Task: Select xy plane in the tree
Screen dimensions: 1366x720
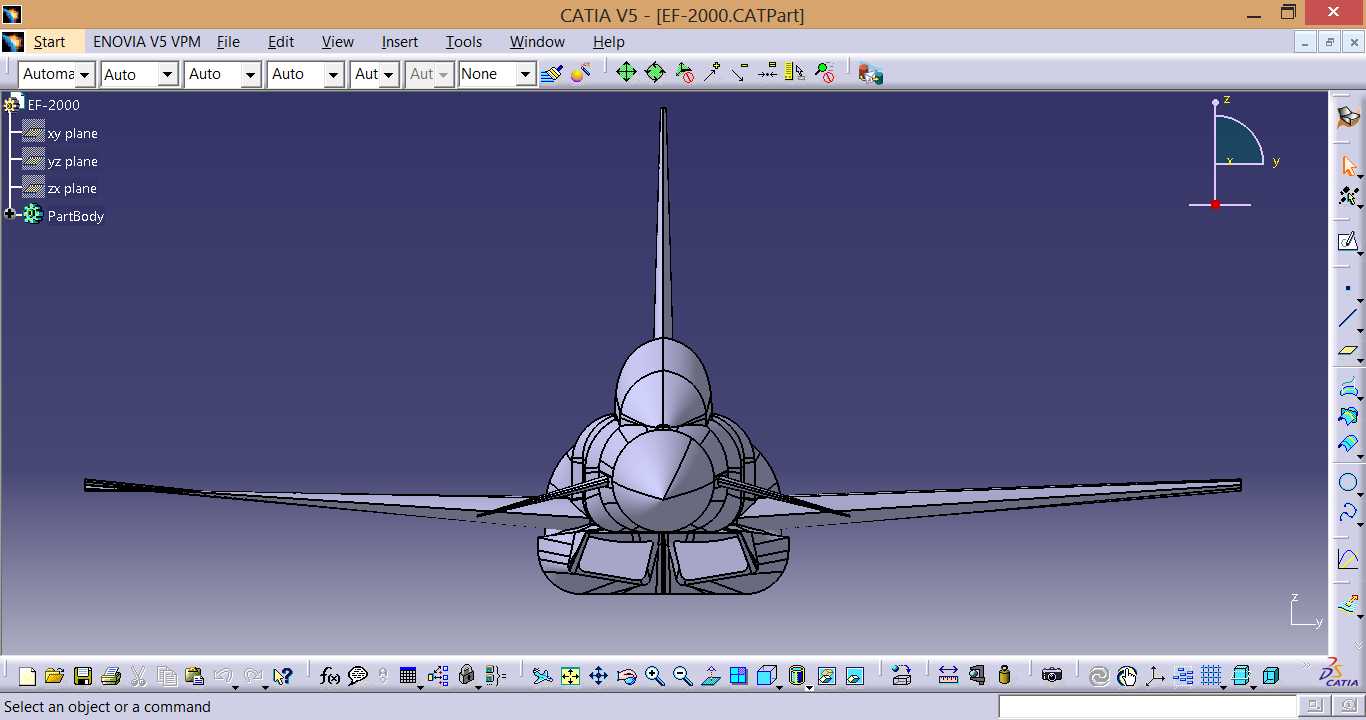Action: [x=72, y=133]
